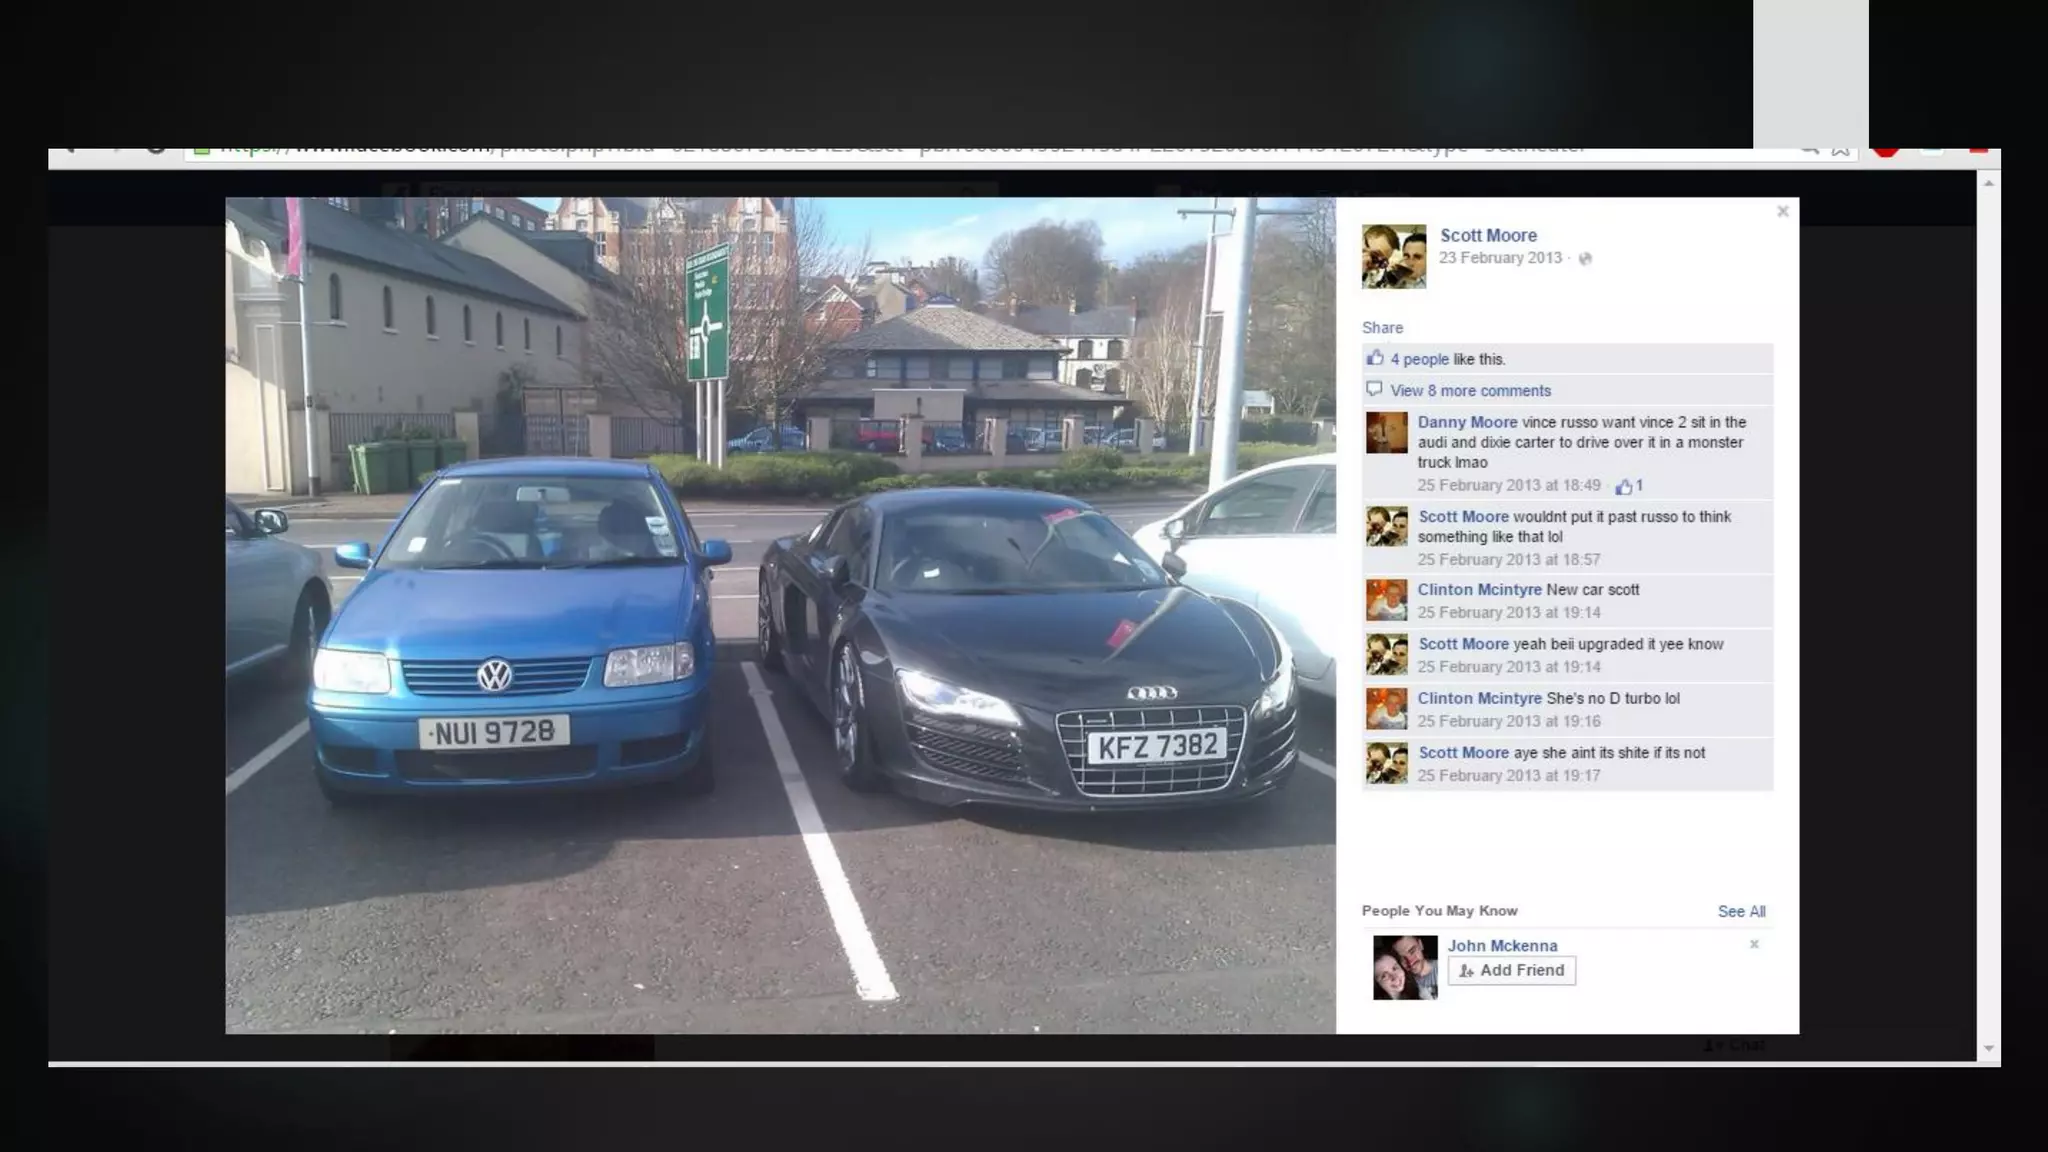Click Scott Moore's profile picture at top
This screenshot has height=1152, width=2048.
pyautogui.click(x=1393, y=256)
